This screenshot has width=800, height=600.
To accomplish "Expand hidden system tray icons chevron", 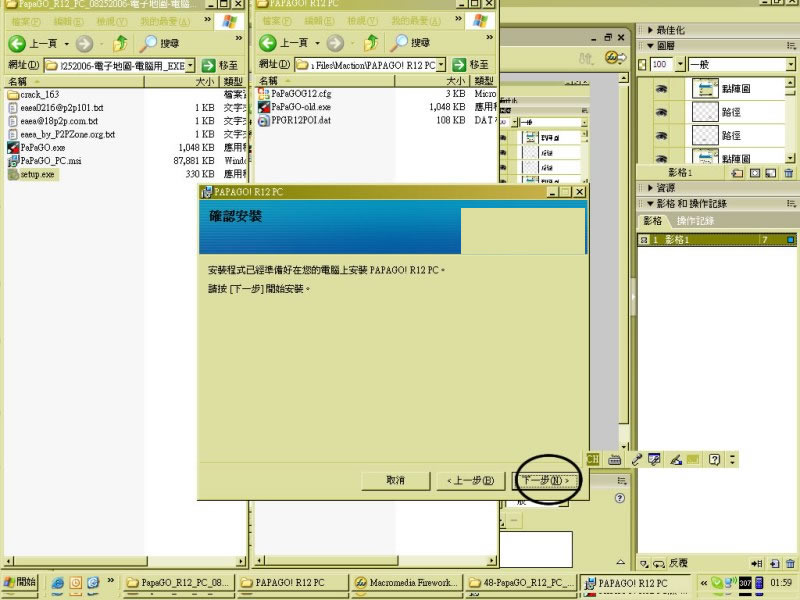I will click(704, 583).
